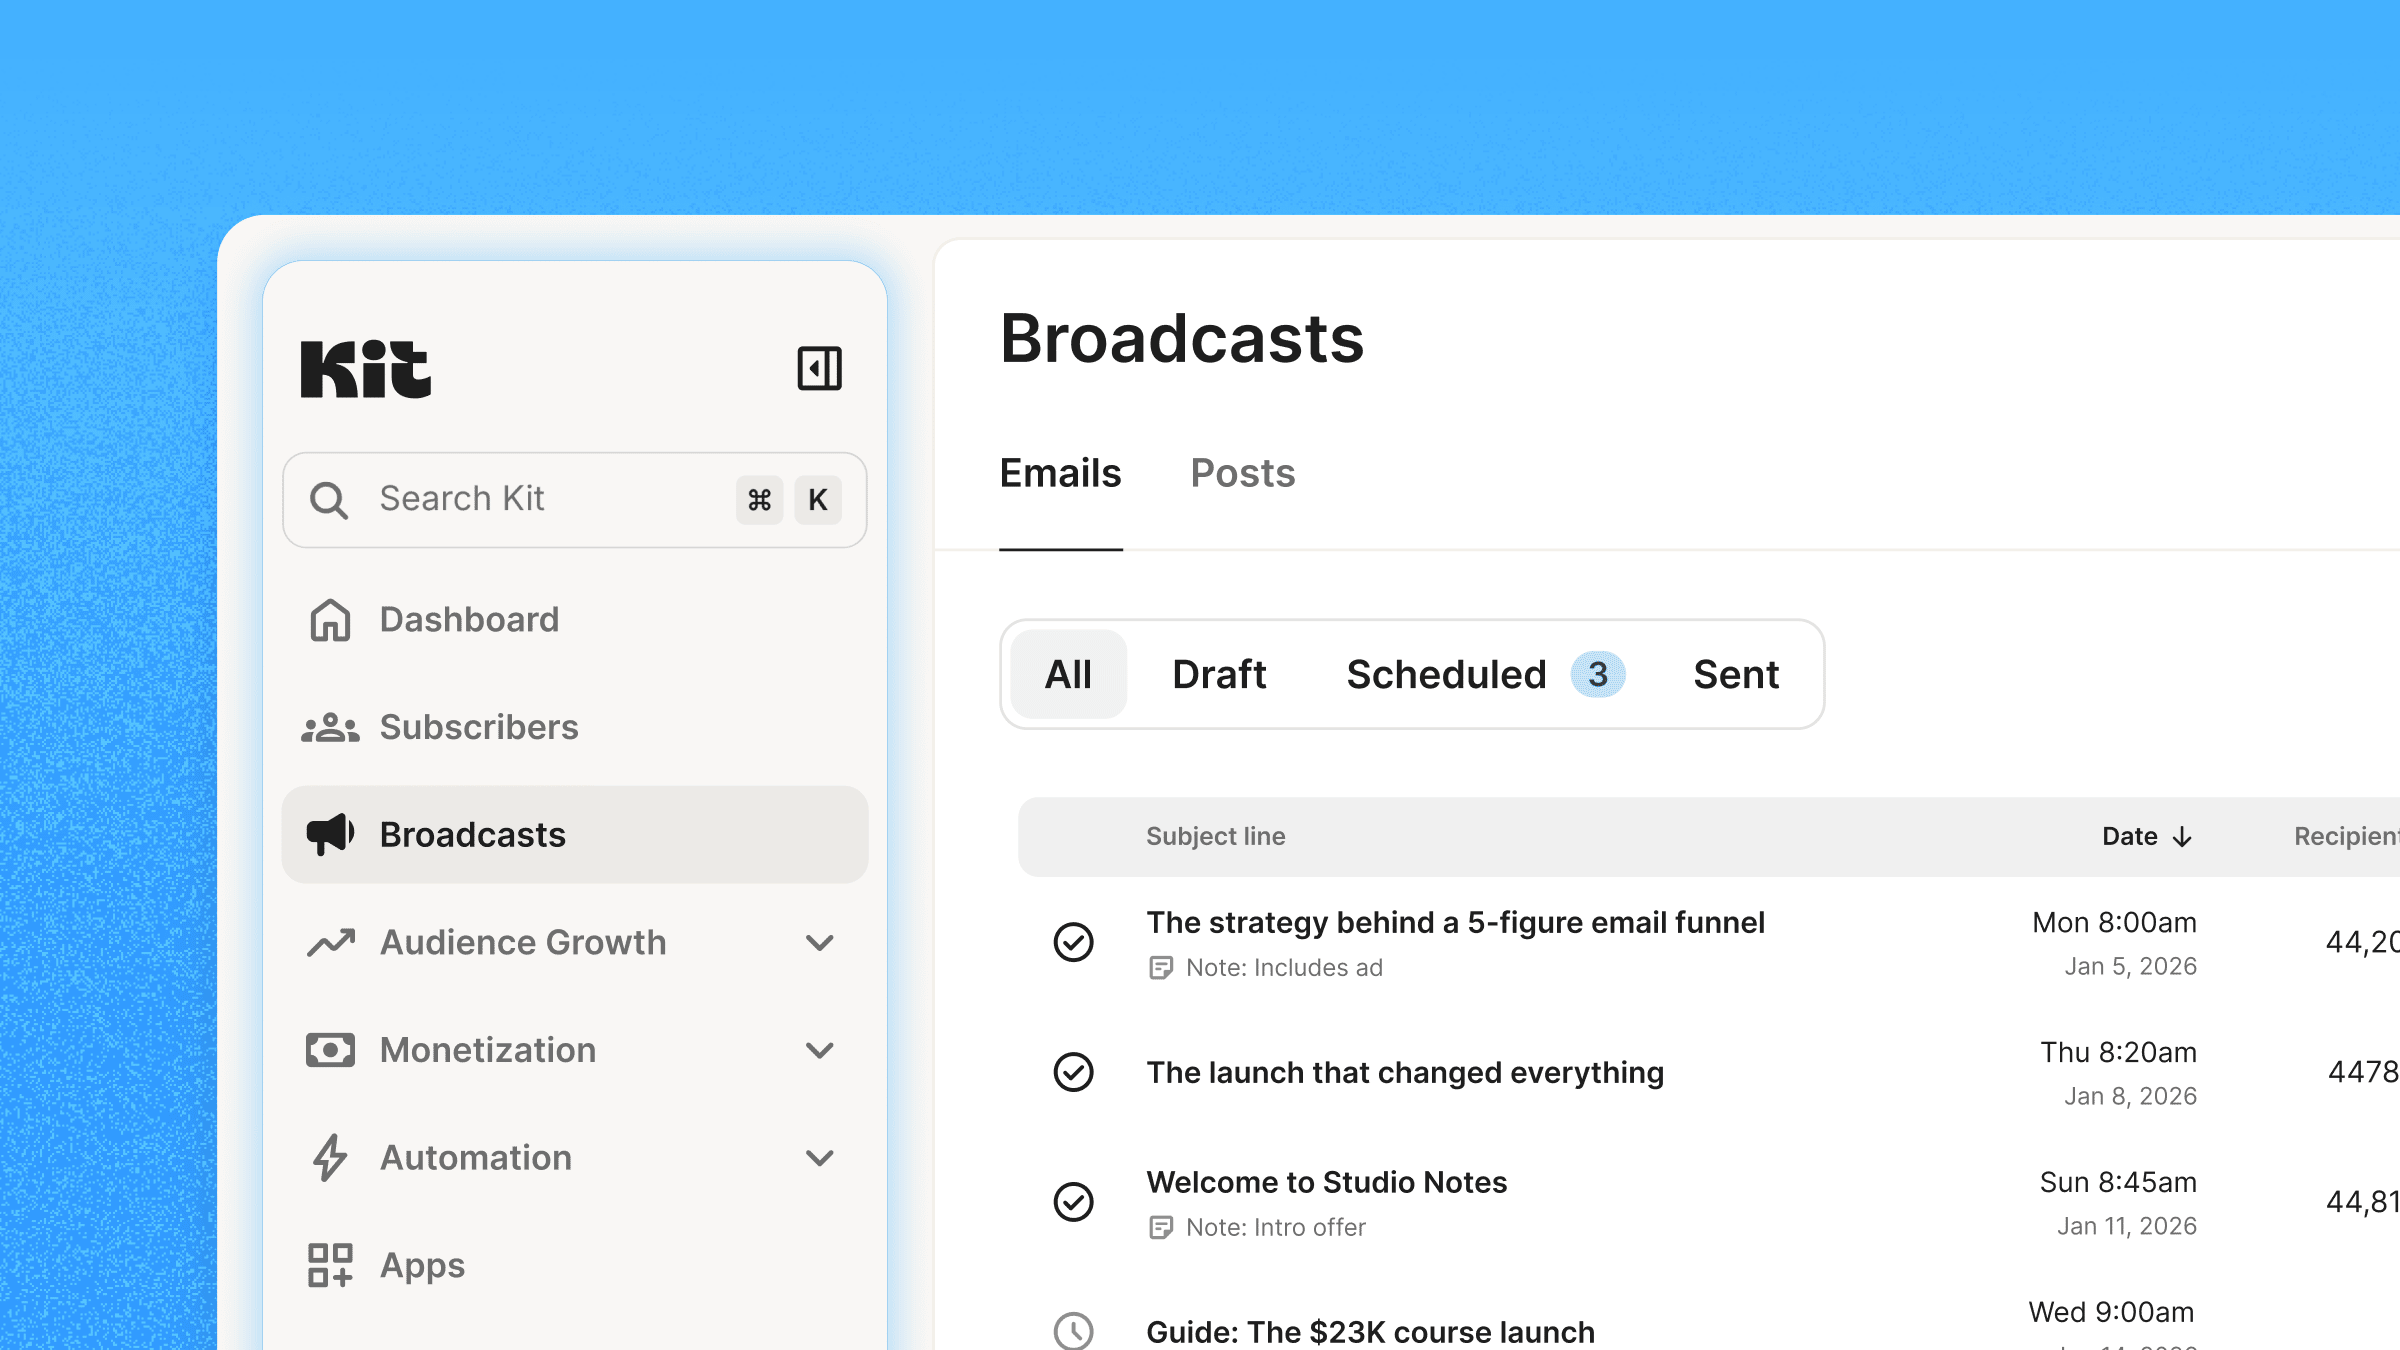Switch to the Emails tab
2400x1350 pixels.
click(1061, 473)
